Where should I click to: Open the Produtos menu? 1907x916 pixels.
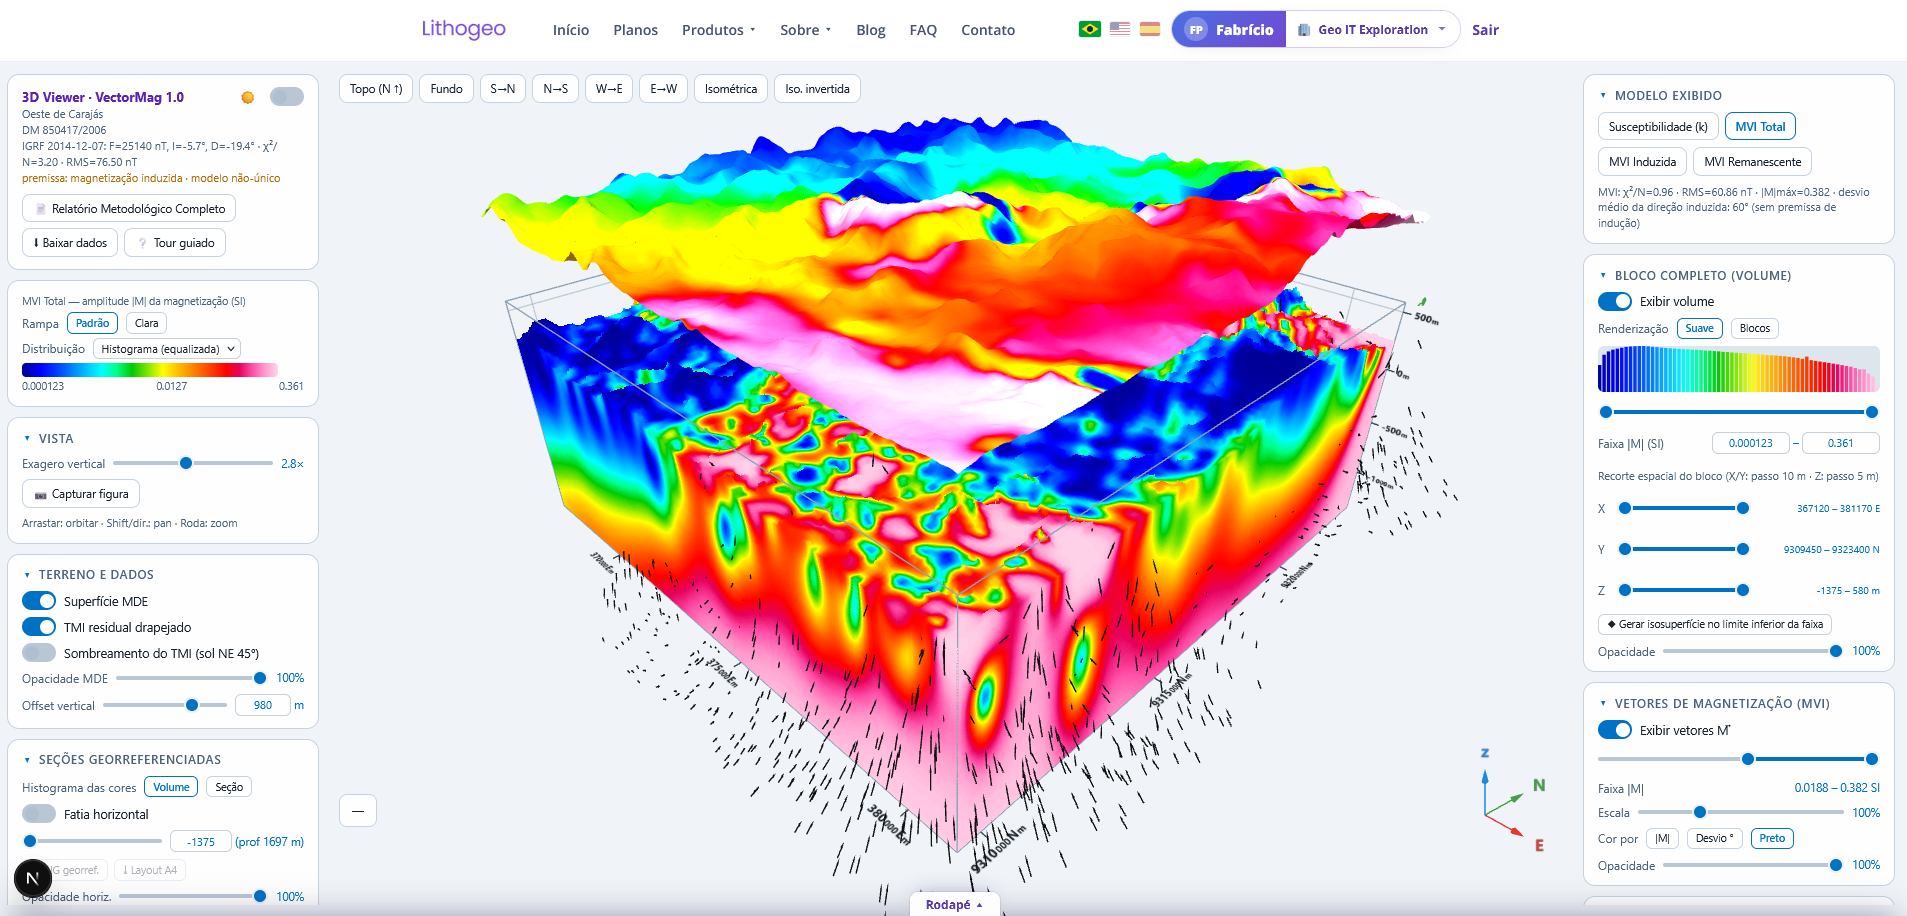tap(718, 30)
